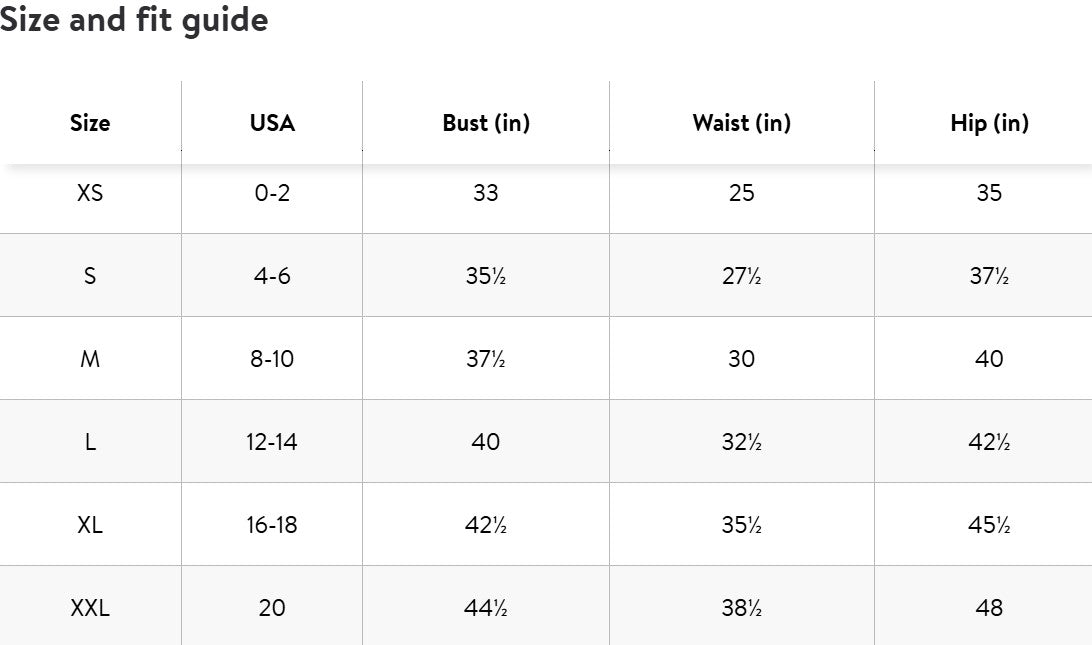This screenshot has width=1092, height=645.
Task: Click the USA 0-2 size cell
Action: click(272, 193)
